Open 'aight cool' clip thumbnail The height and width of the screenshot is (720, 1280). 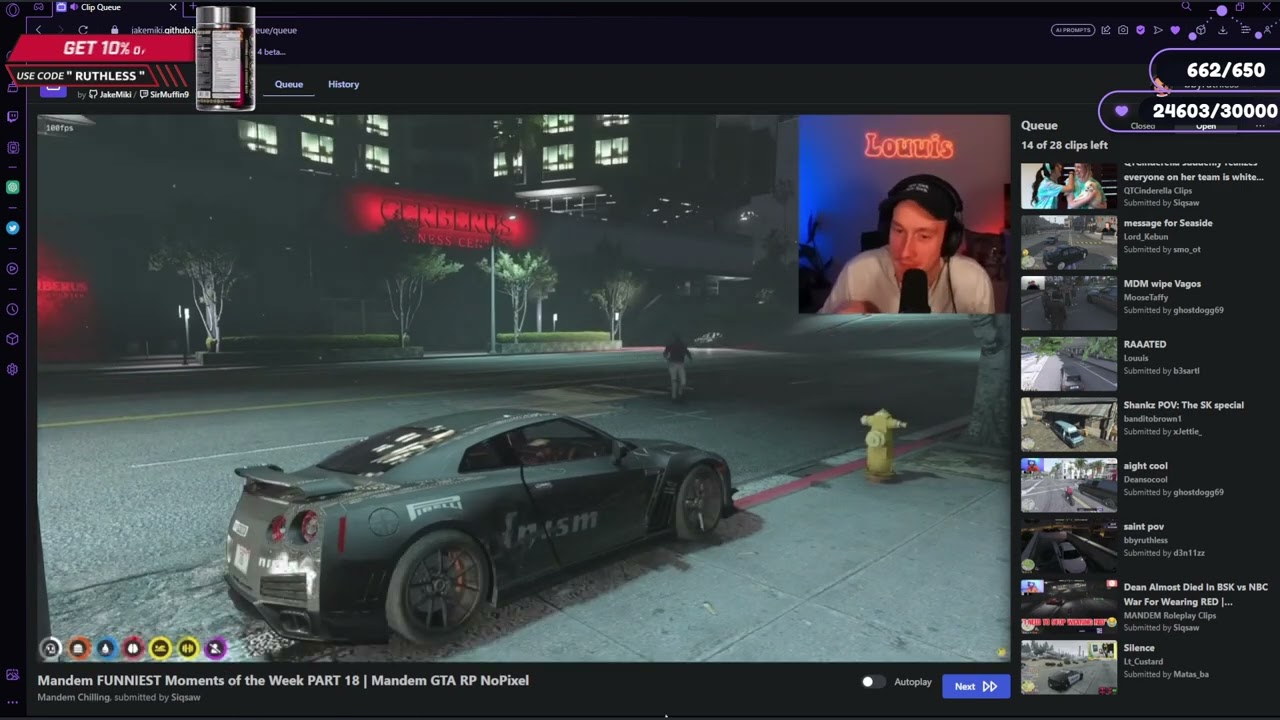tap(1069, 485)
